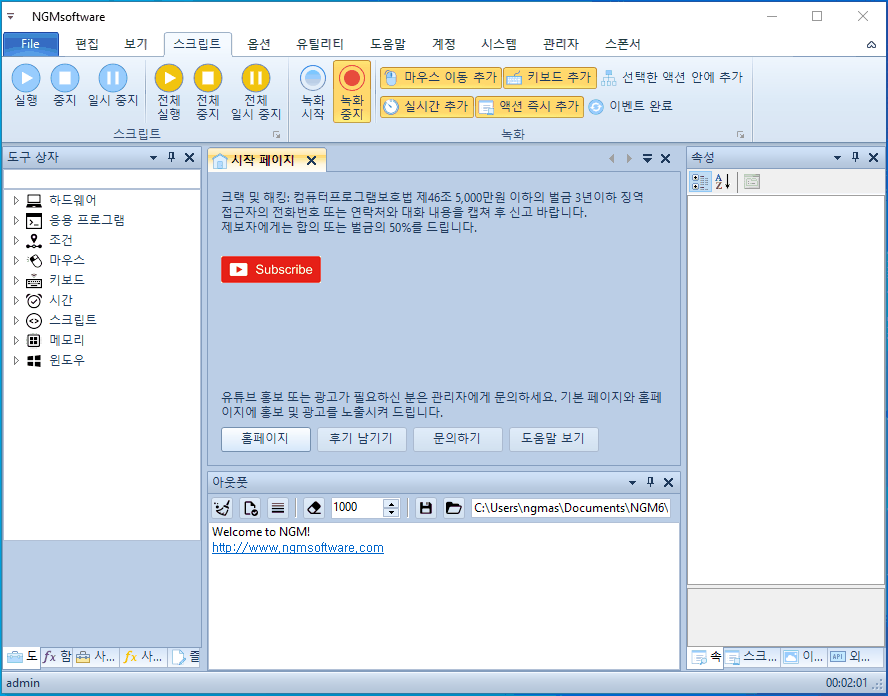Toggle 액션 즉시 추가 option
The width and height of the screenshot is (888, 696).
point(530,106)
